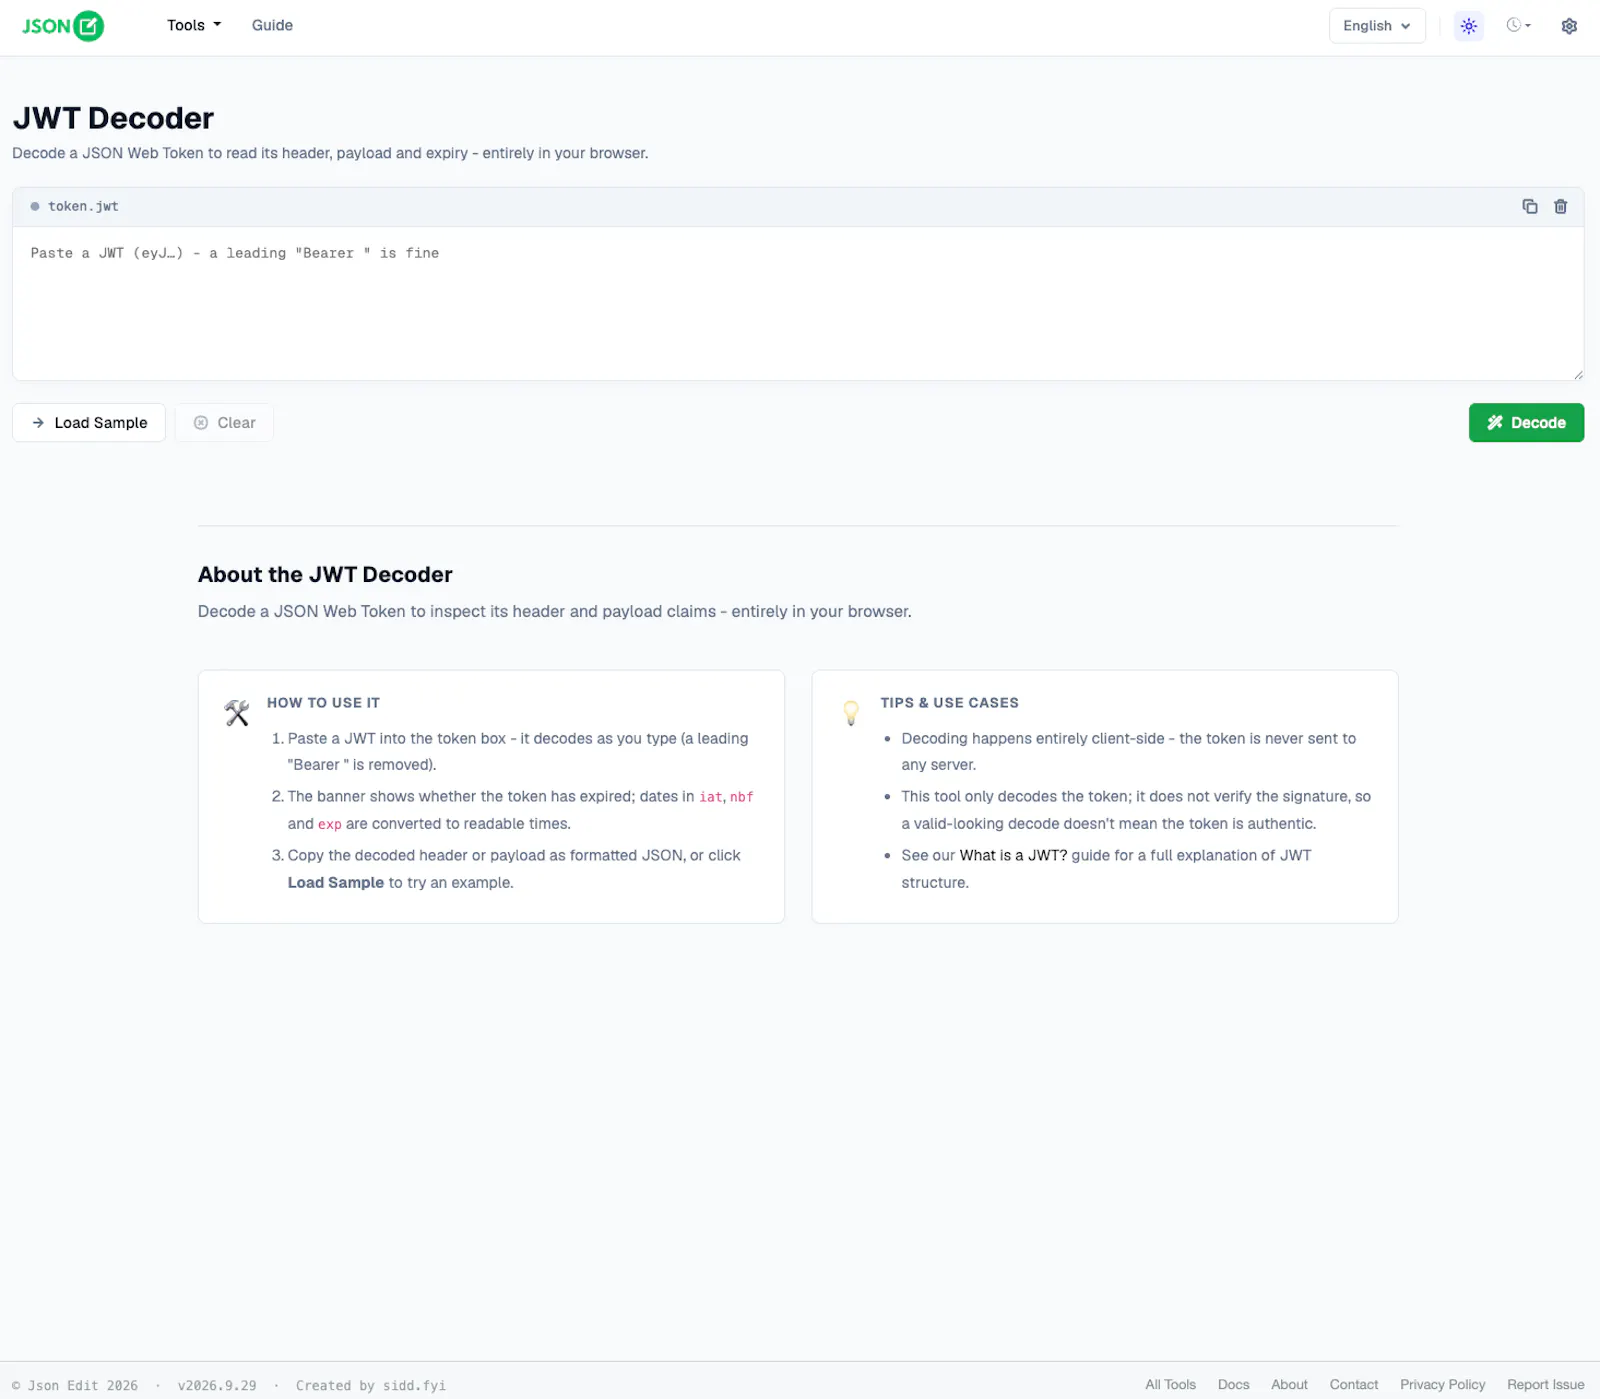This screenshot has height=1399, width=1600.
Task: Visit the About footer link
Action: point(1289,1385)
